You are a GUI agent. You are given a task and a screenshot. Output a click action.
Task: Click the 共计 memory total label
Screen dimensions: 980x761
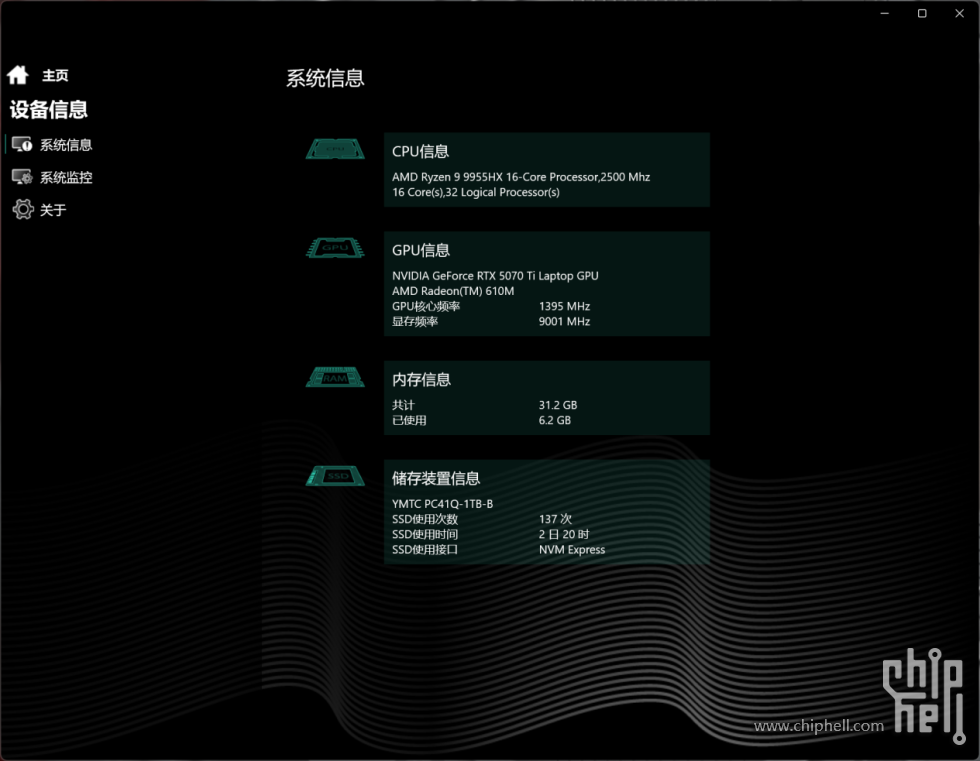(x=403, y=405)
